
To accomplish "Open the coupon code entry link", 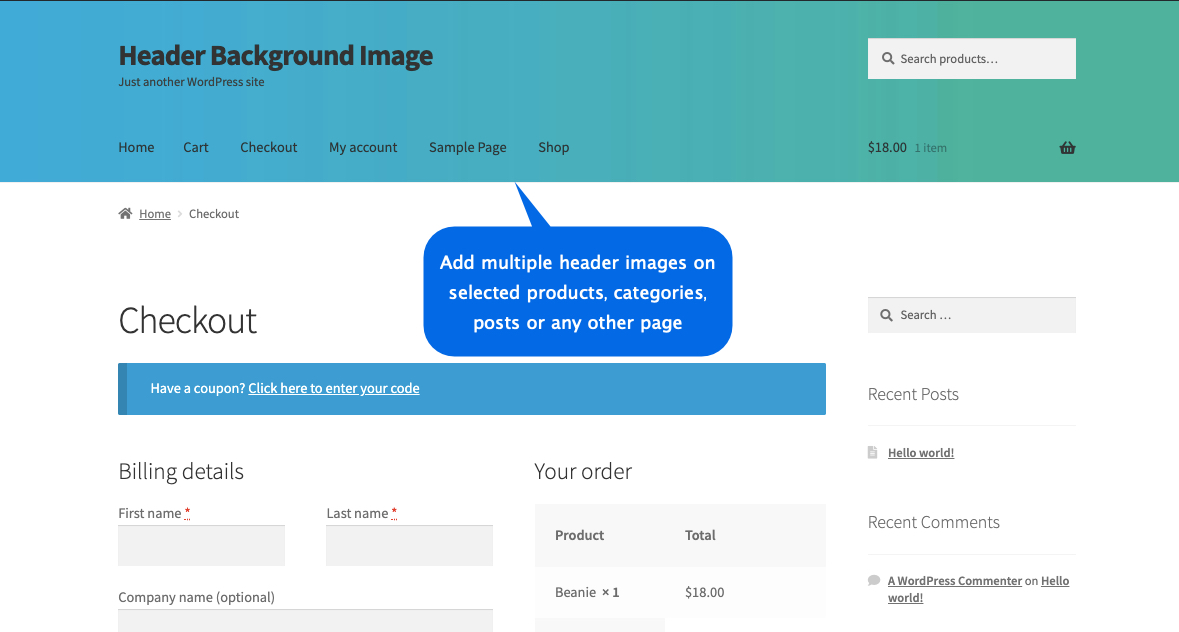I will click(333, 388).
